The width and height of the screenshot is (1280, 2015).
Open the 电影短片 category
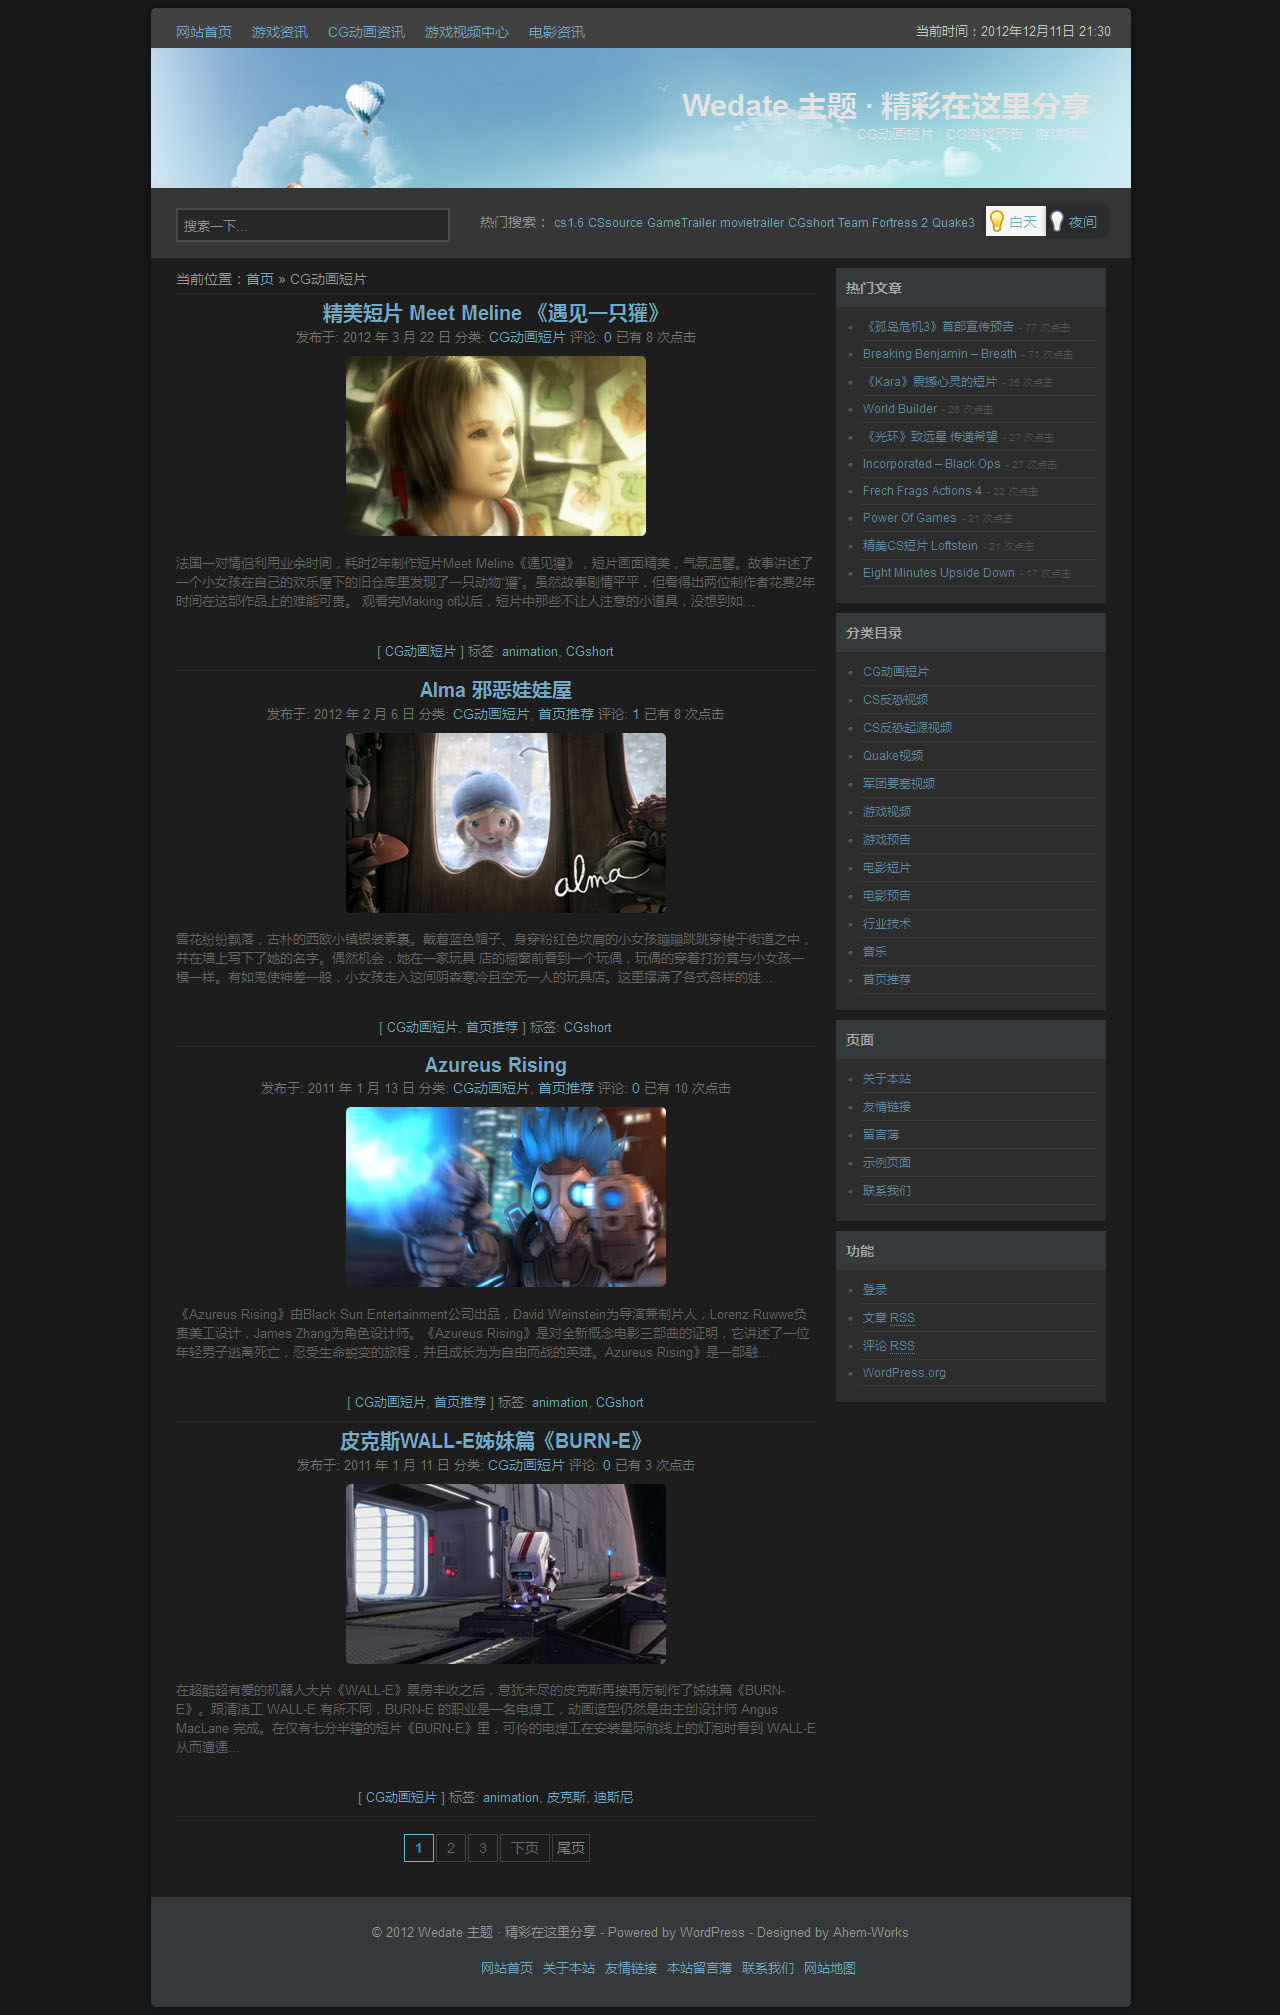click(887, 868)
